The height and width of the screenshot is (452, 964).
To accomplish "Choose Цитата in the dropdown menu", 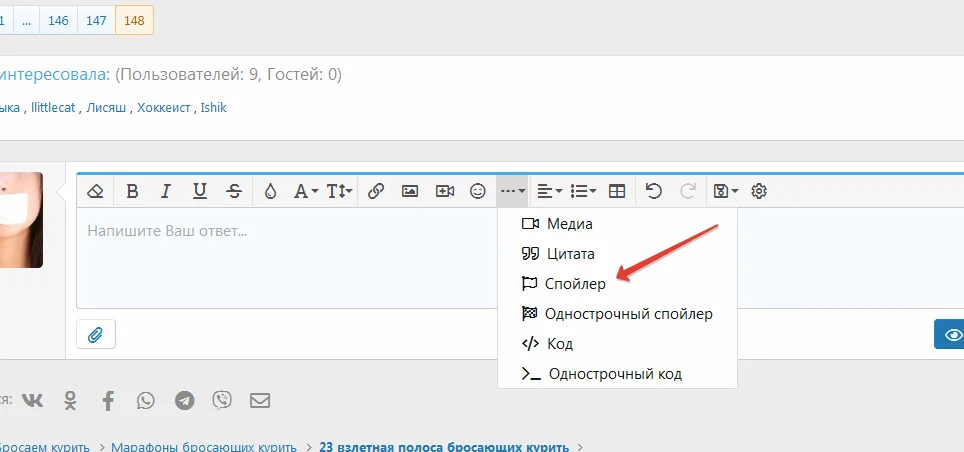I will click(570, 254).
